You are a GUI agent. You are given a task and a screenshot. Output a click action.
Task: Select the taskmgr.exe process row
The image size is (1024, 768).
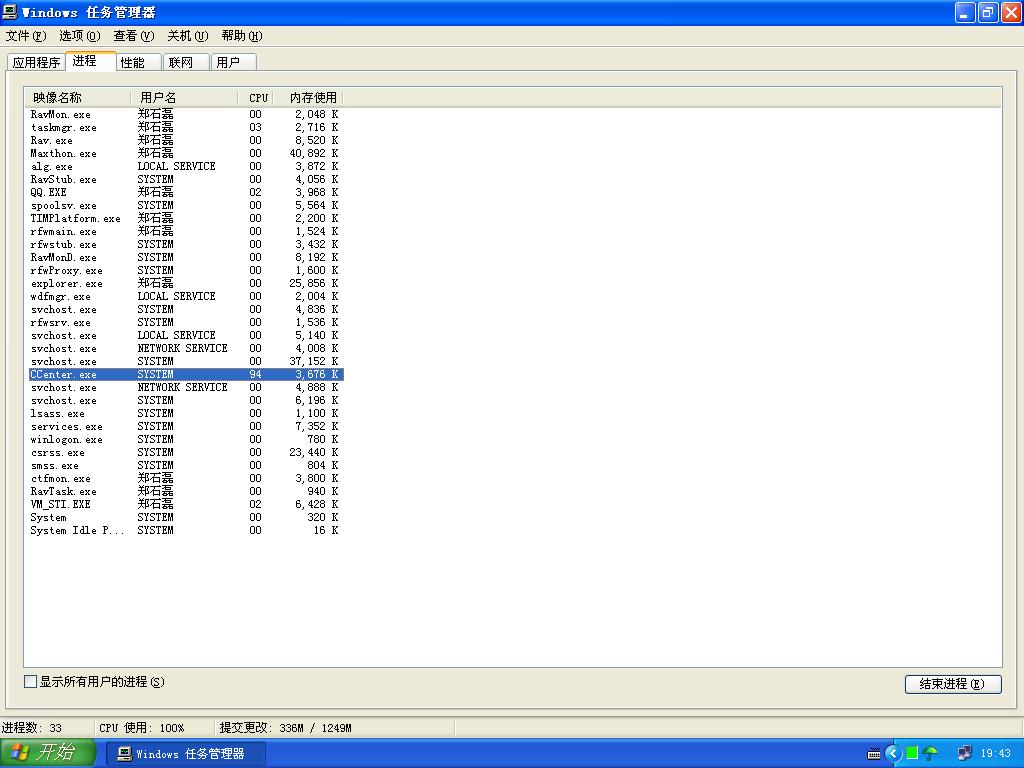point(185,127)
